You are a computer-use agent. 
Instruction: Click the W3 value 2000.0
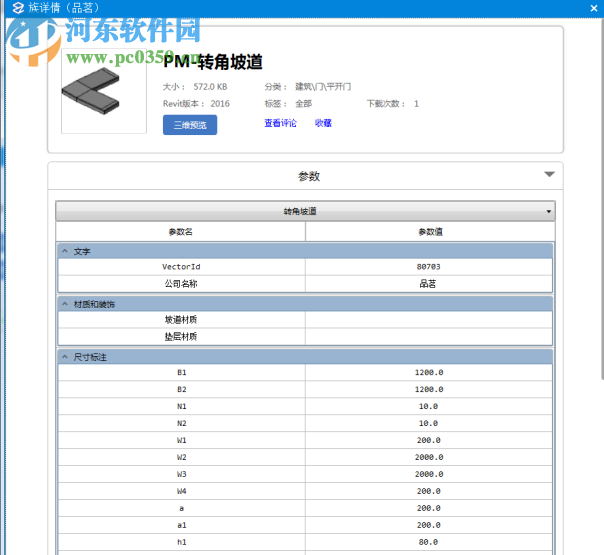(429, 474)
